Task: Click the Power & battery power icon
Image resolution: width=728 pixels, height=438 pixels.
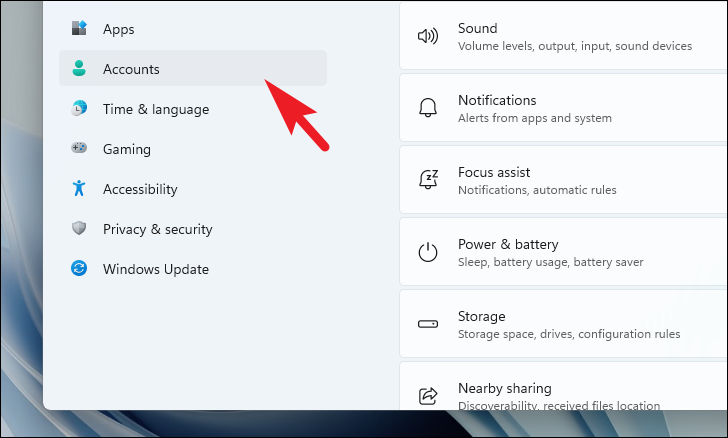Action: tap(428, 252)
